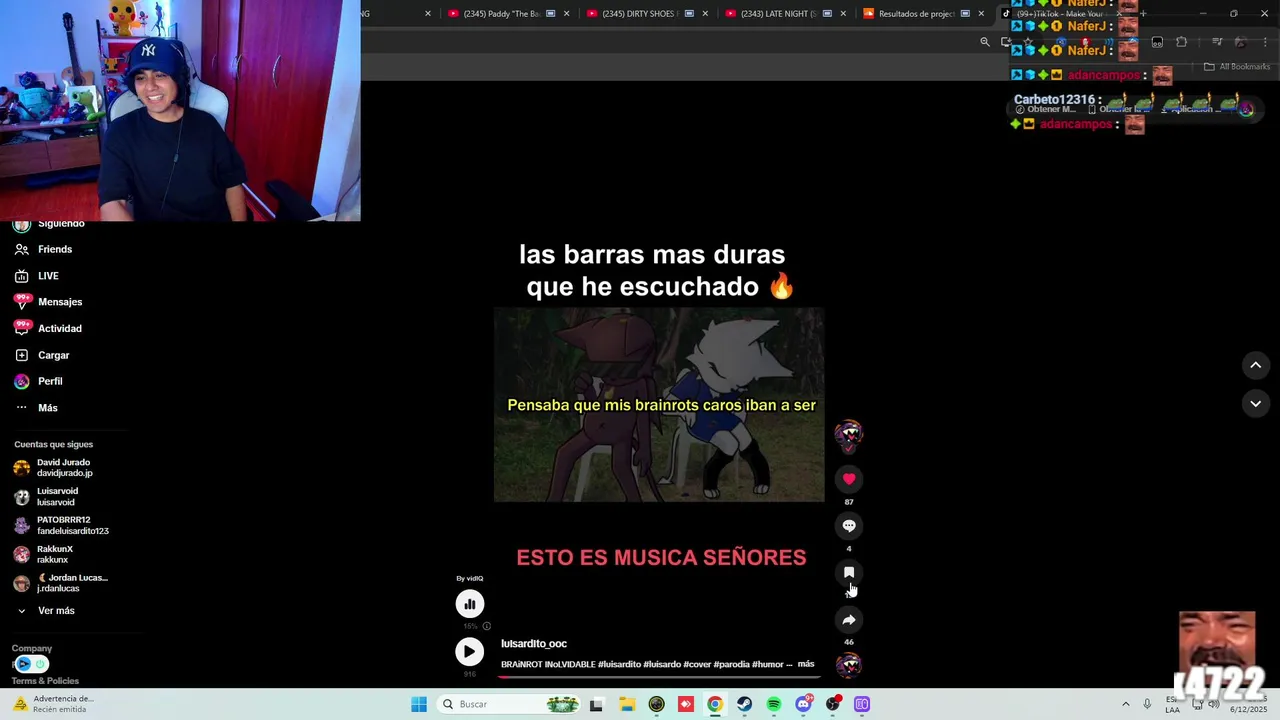
Task: Switch to Resultados de project SoundCloud tab
Action: pyautogui.click(x=914, y=14)
